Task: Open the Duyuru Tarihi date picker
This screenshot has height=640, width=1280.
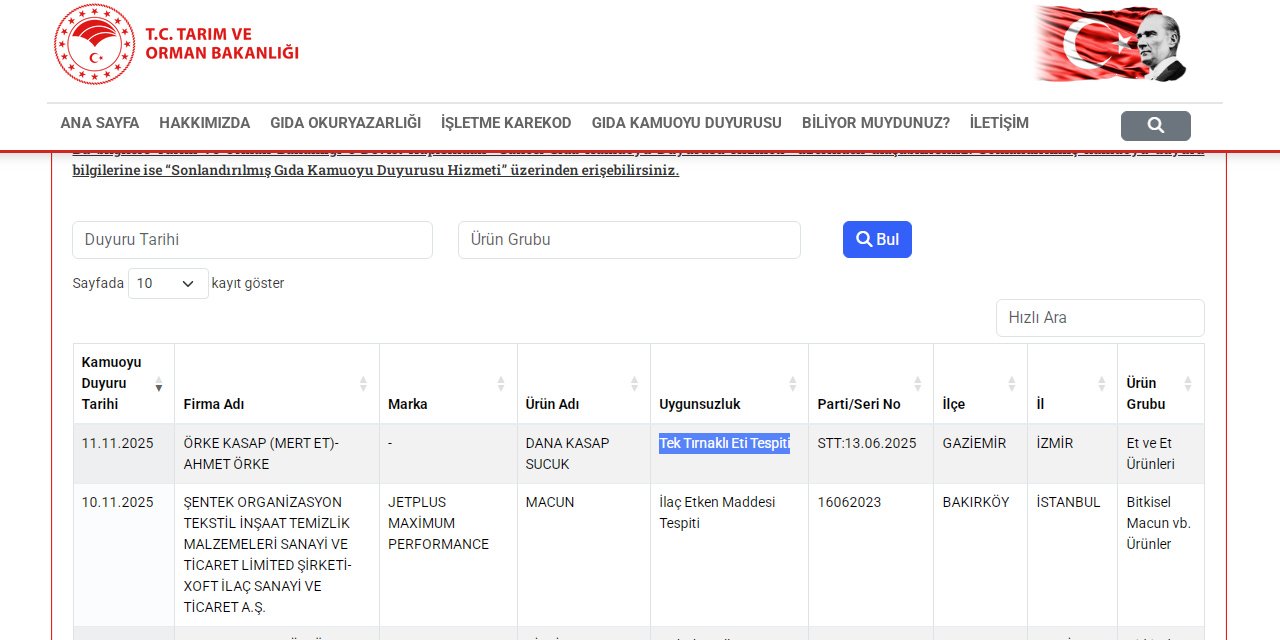Action: (x=252, y=240)
